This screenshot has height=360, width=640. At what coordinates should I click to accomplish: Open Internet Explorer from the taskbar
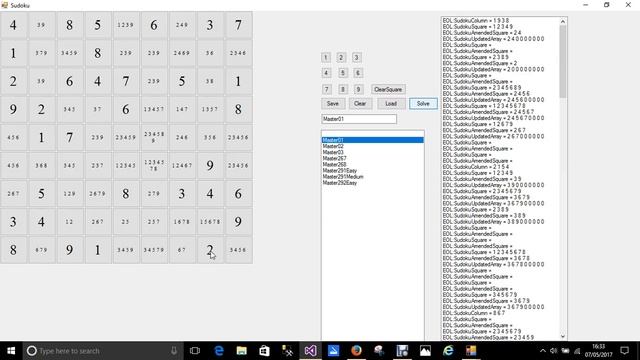pyautogui.click(x=448, y=351)
